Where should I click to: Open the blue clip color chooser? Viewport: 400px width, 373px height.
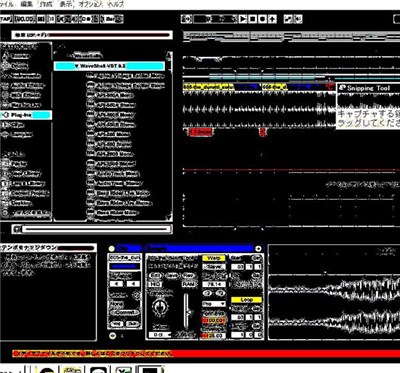tap(125, 266)
